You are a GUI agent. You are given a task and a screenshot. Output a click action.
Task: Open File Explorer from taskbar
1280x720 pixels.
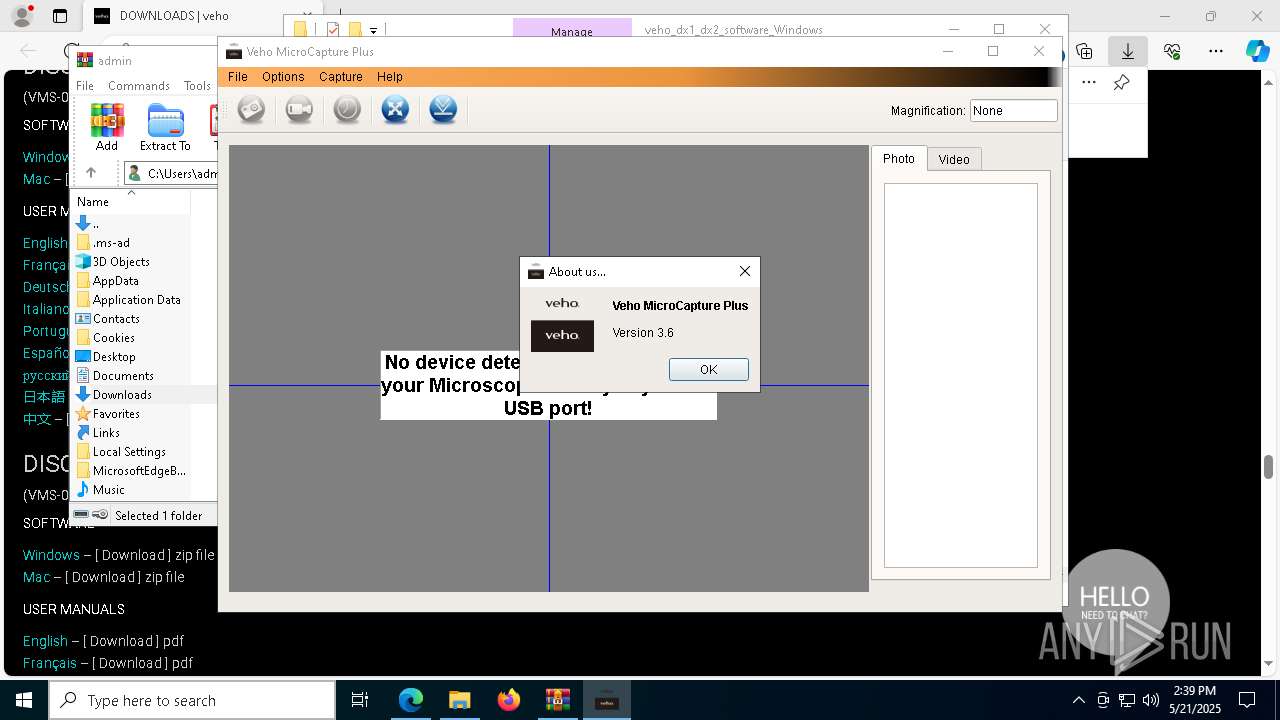(459, 700)
